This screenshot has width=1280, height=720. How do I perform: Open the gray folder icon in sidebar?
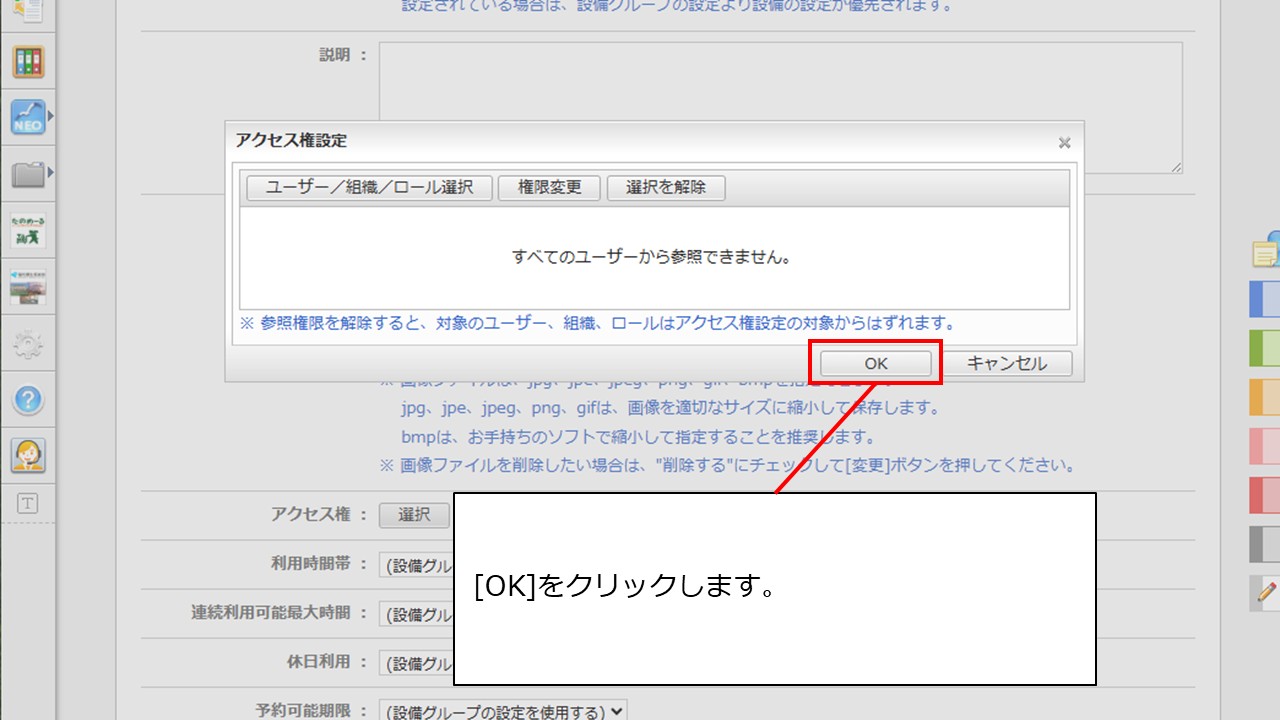tap(28, 175)
